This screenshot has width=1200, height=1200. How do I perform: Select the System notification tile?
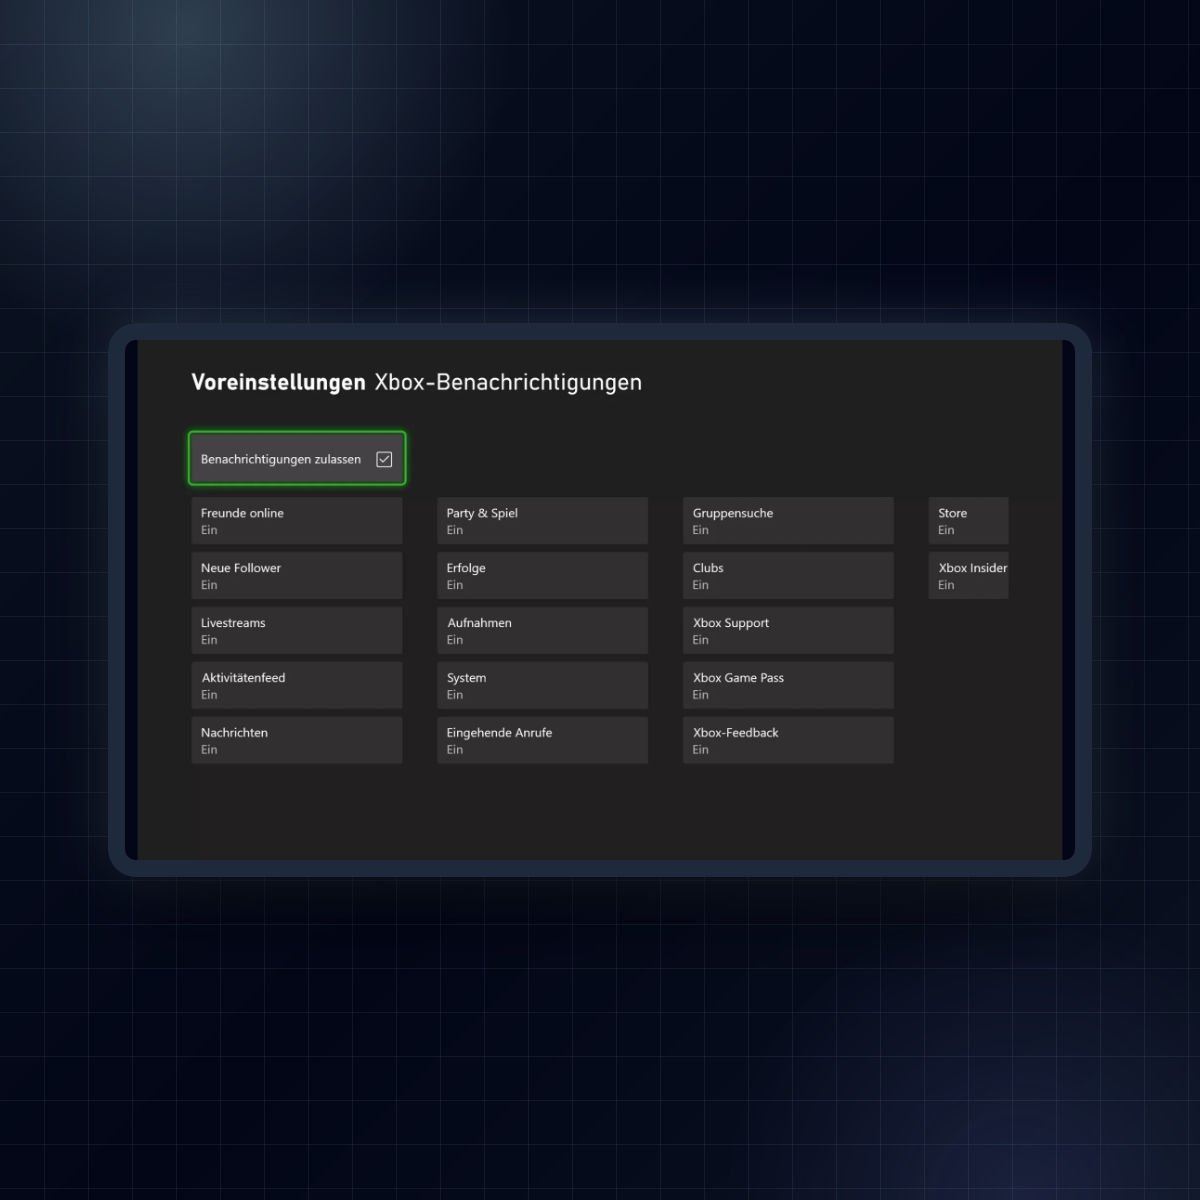point(543,686)
